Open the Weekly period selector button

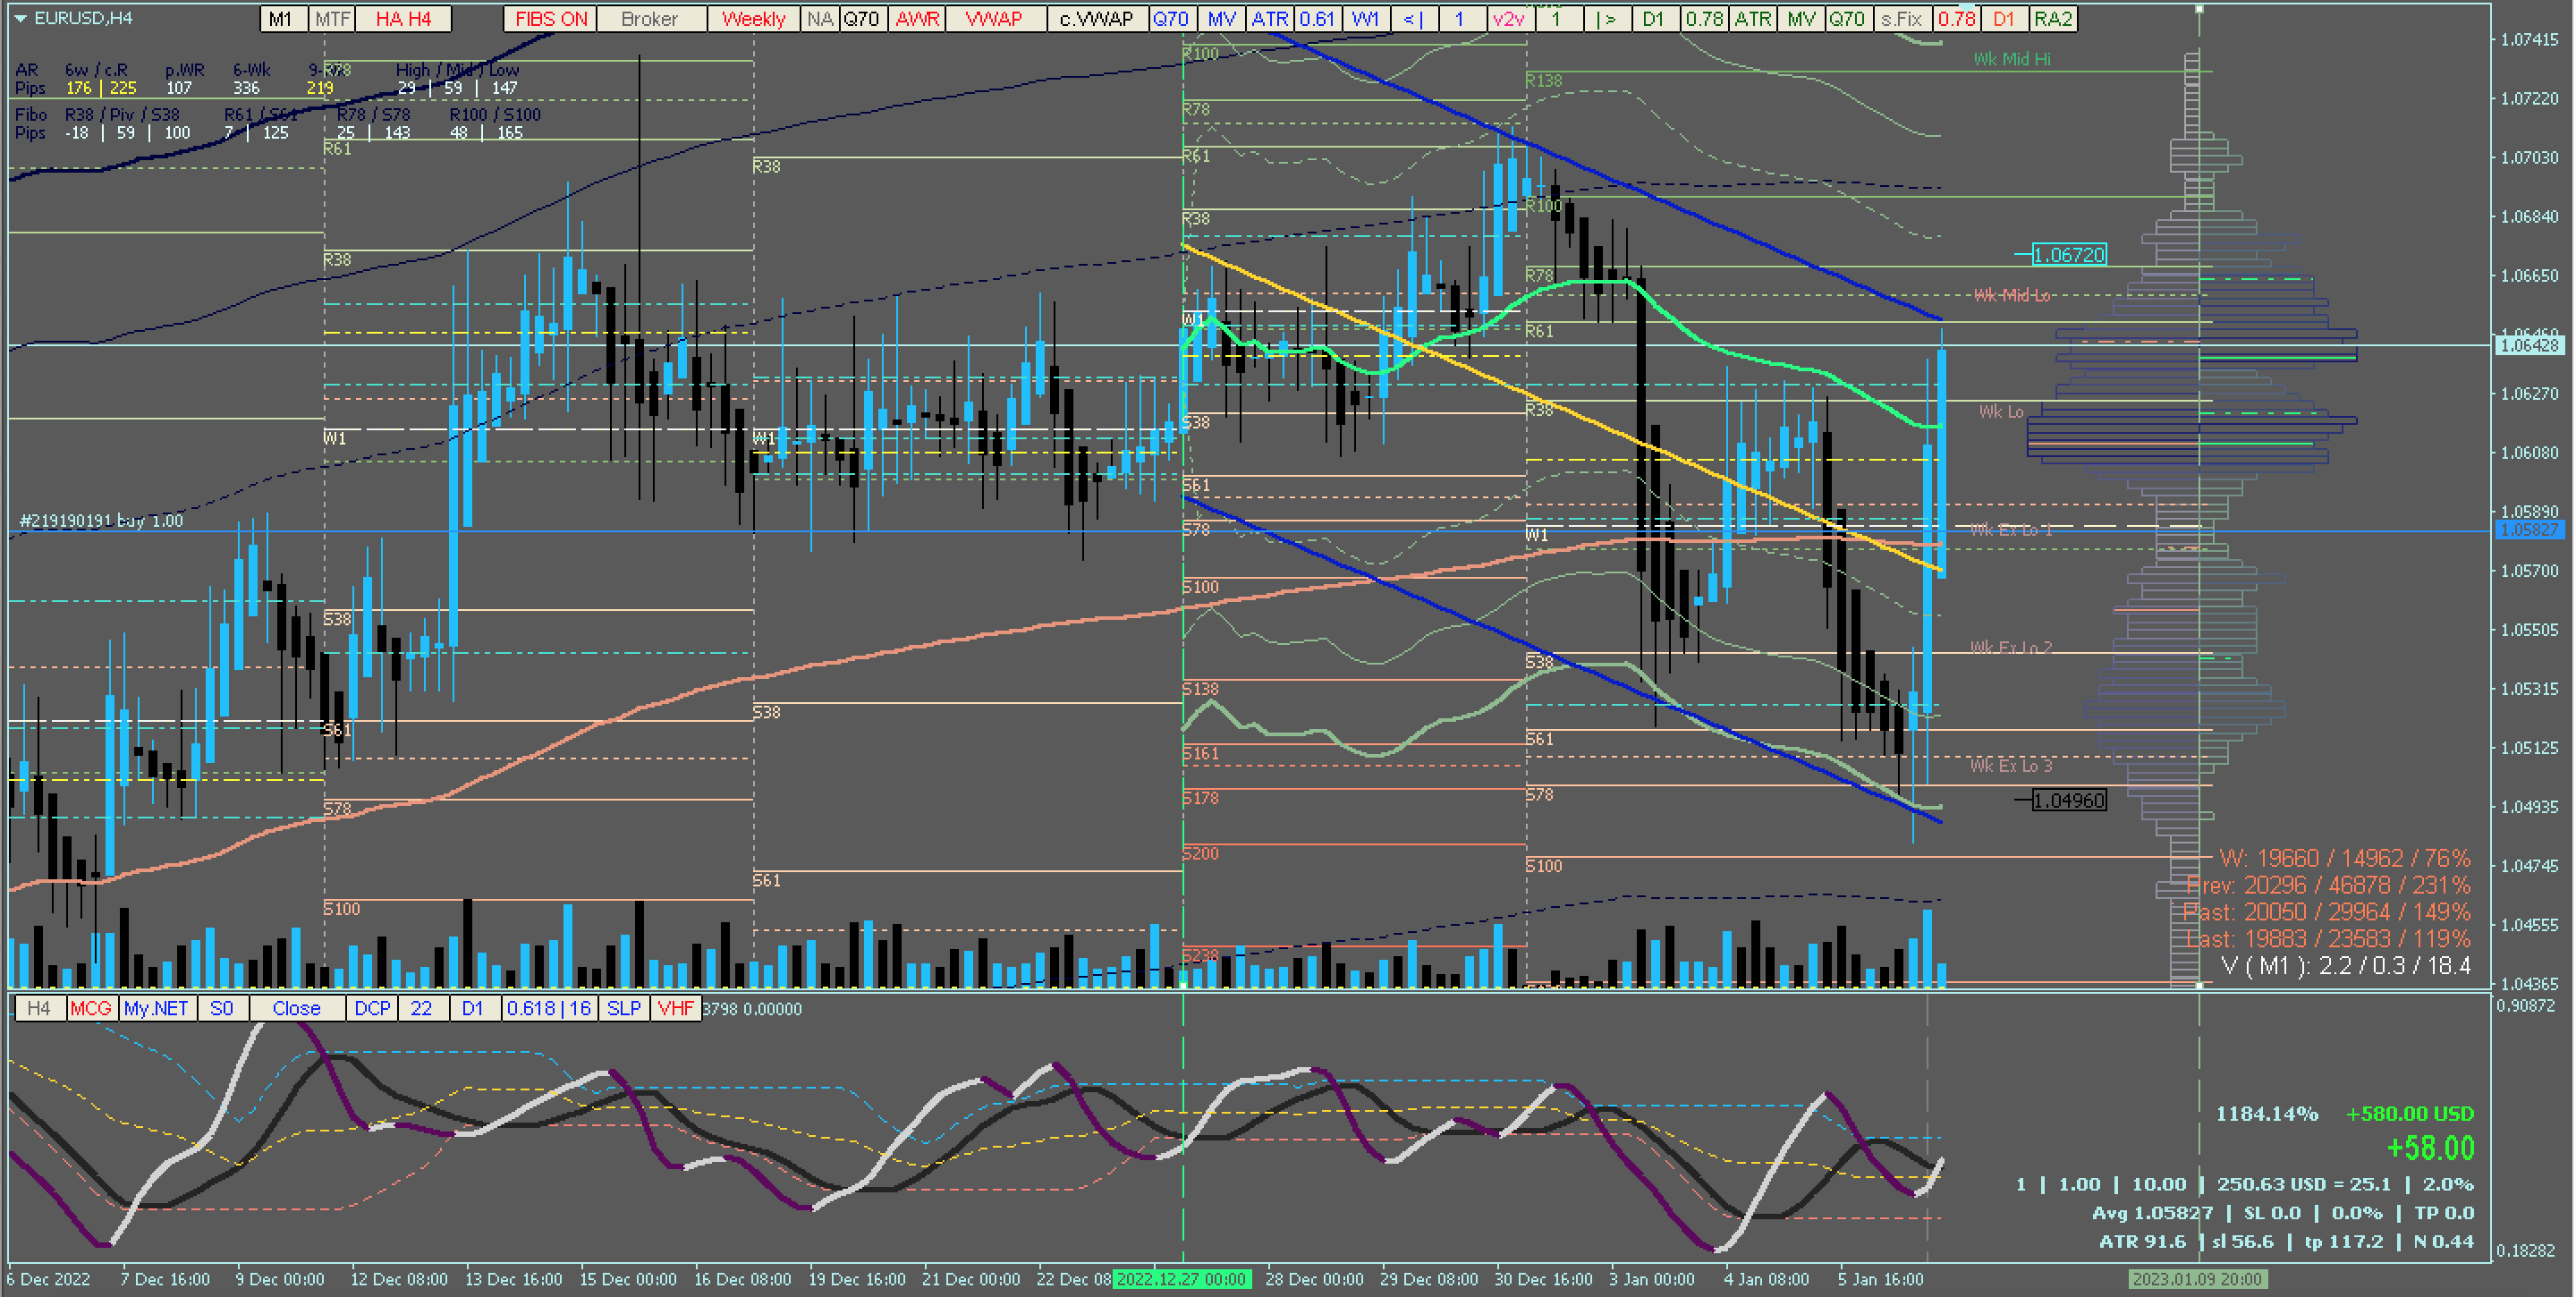coord(753,19)
